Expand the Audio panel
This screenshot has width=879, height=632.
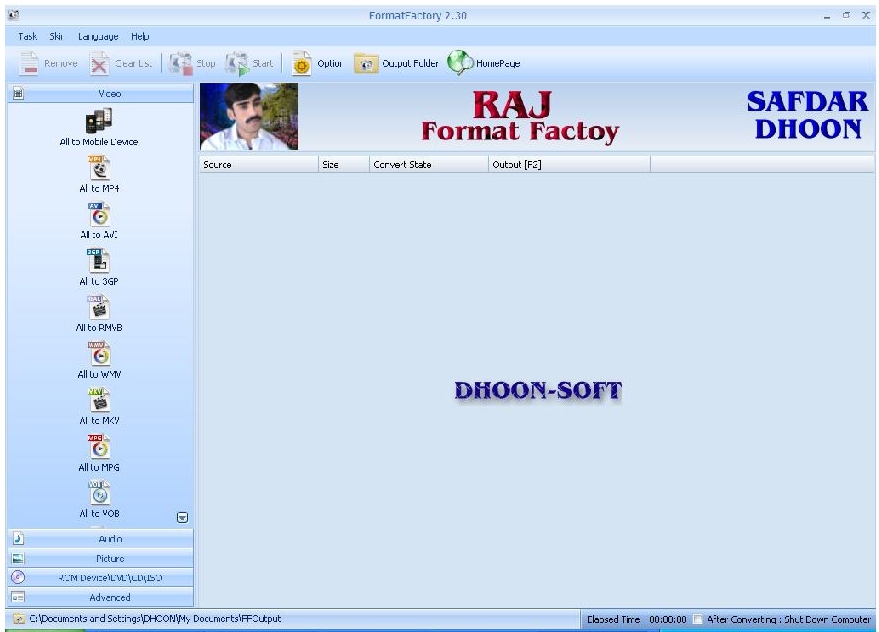tap(100, 538)
